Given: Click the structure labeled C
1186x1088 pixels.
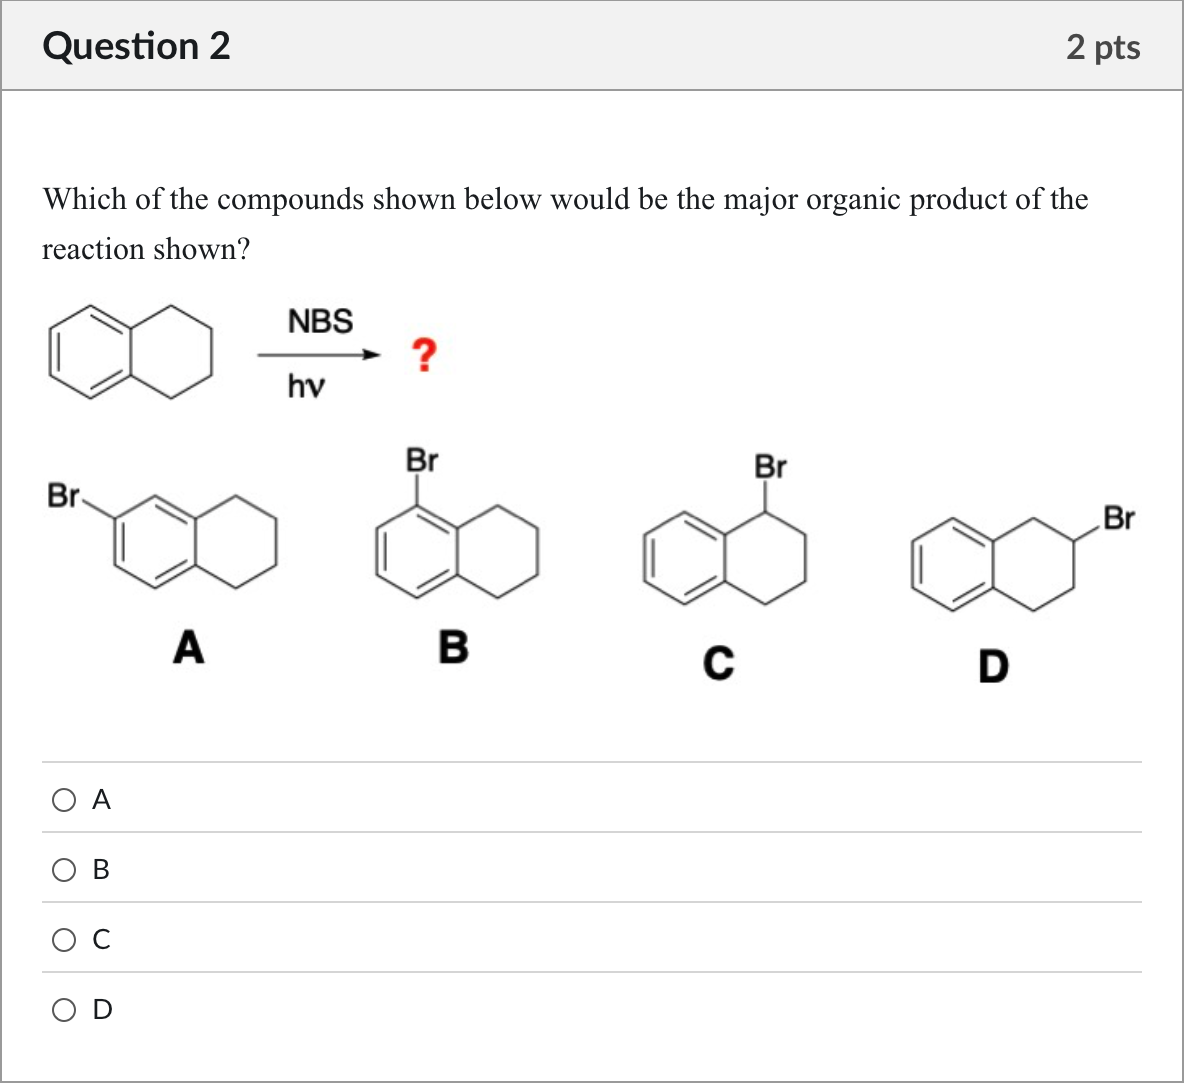Looking at the screenshot, I should tap(725, 555).
